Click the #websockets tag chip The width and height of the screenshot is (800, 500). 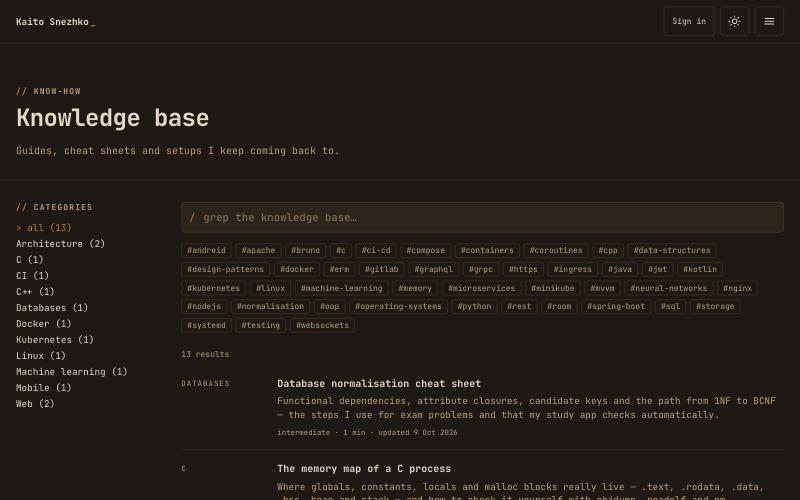(x=322, y=326)
